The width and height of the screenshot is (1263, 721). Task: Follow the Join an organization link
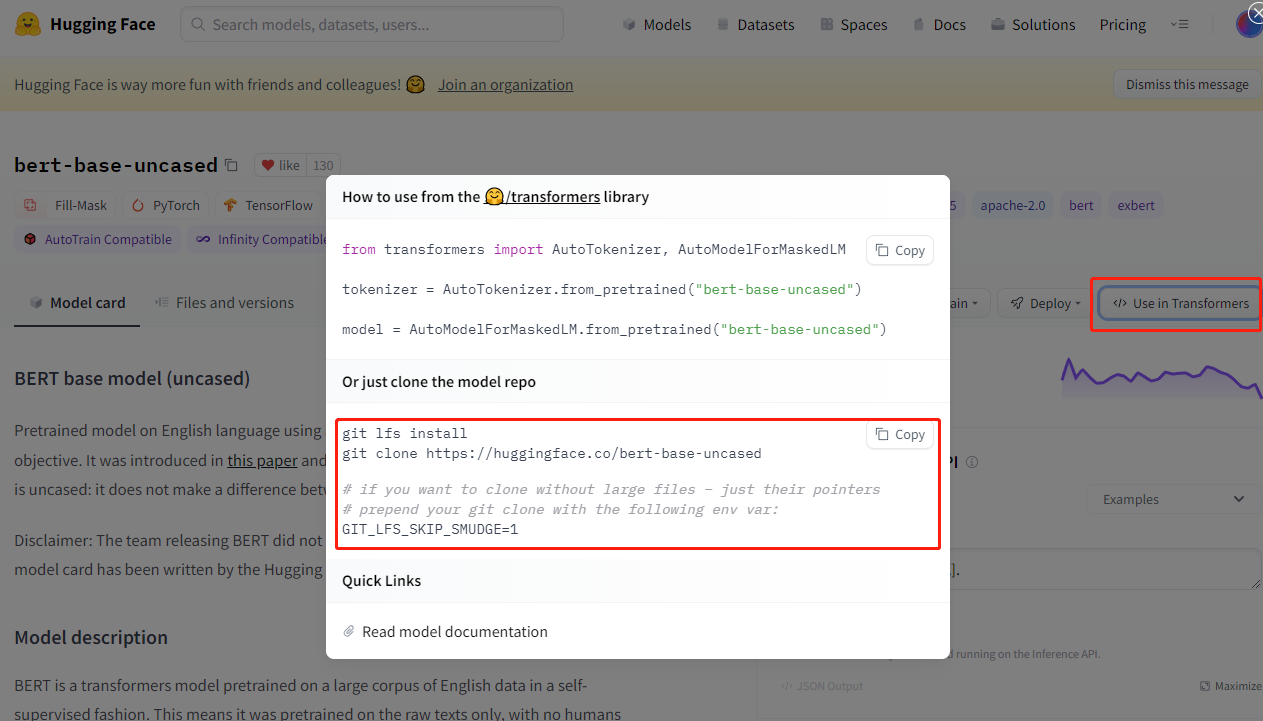[x=505, y=85]
